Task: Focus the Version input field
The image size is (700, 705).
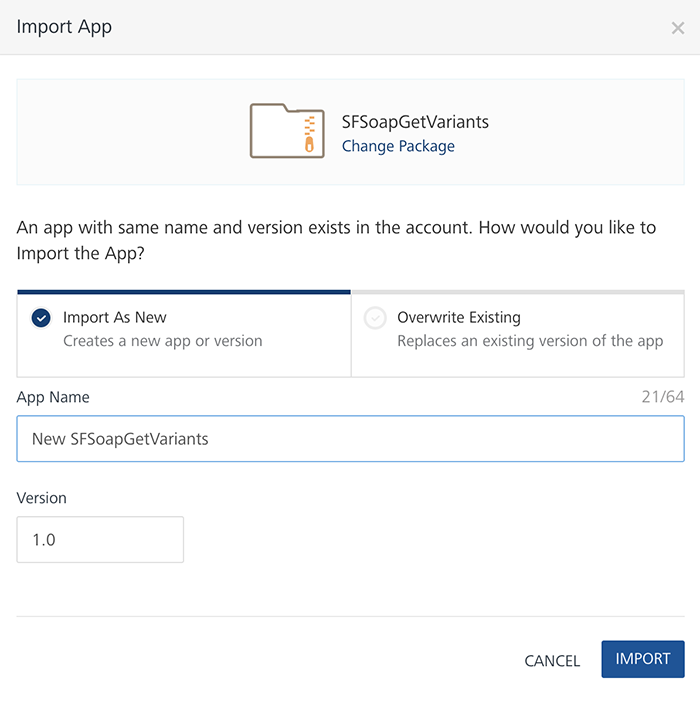Action: 100,539
